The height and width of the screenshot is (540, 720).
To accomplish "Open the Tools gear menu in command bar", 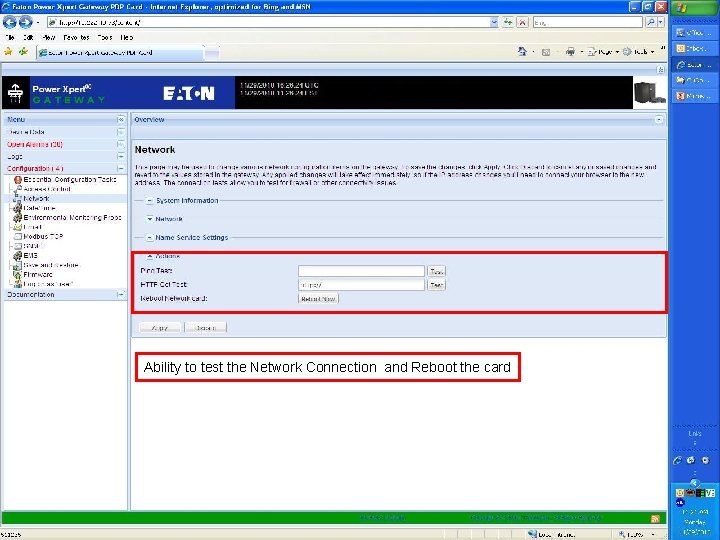I will [638, 52].
